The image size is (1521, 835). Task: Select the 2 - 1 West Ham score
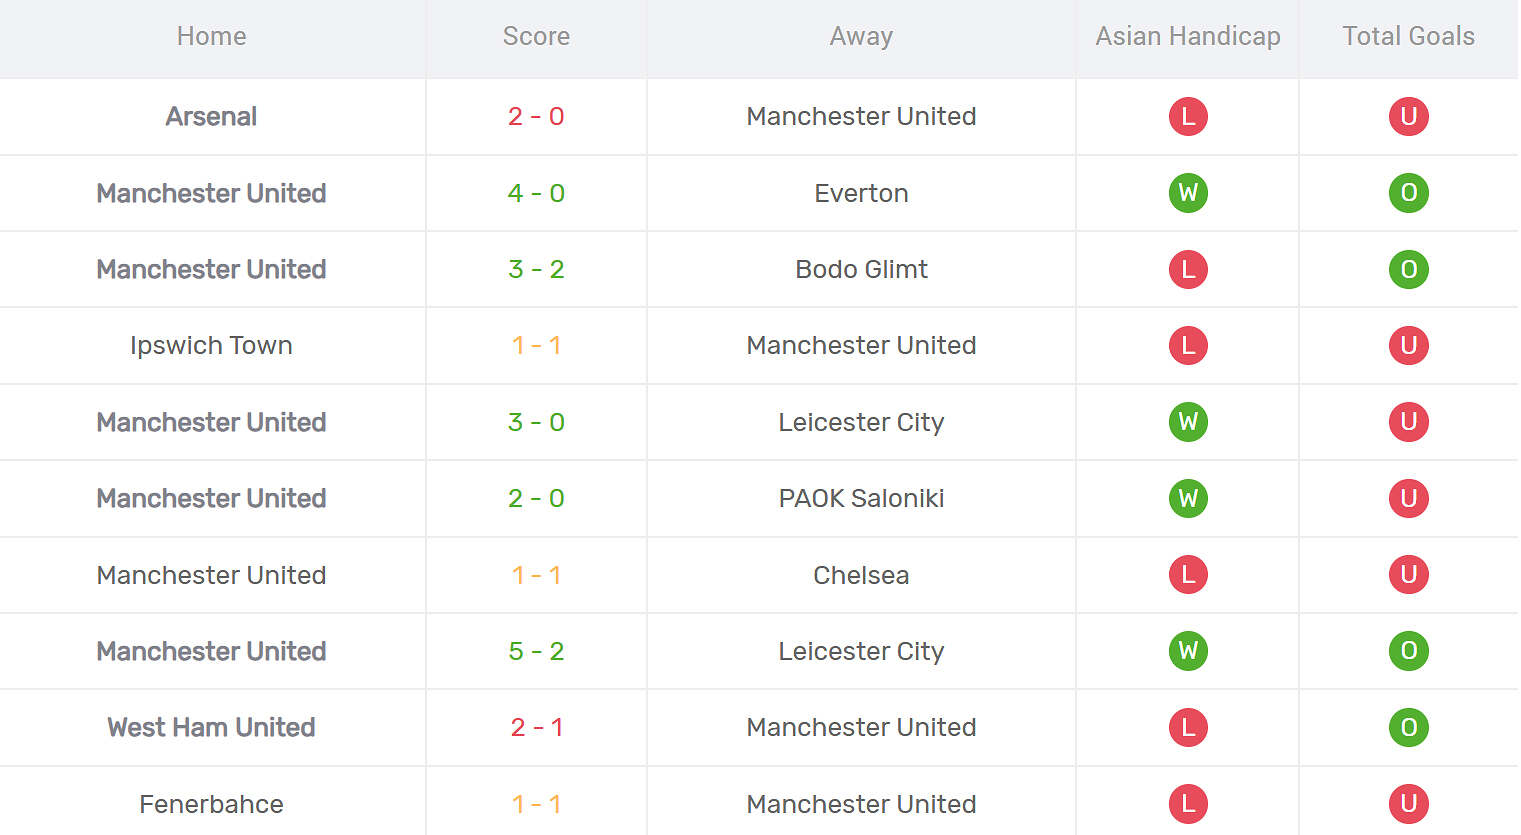536,727
